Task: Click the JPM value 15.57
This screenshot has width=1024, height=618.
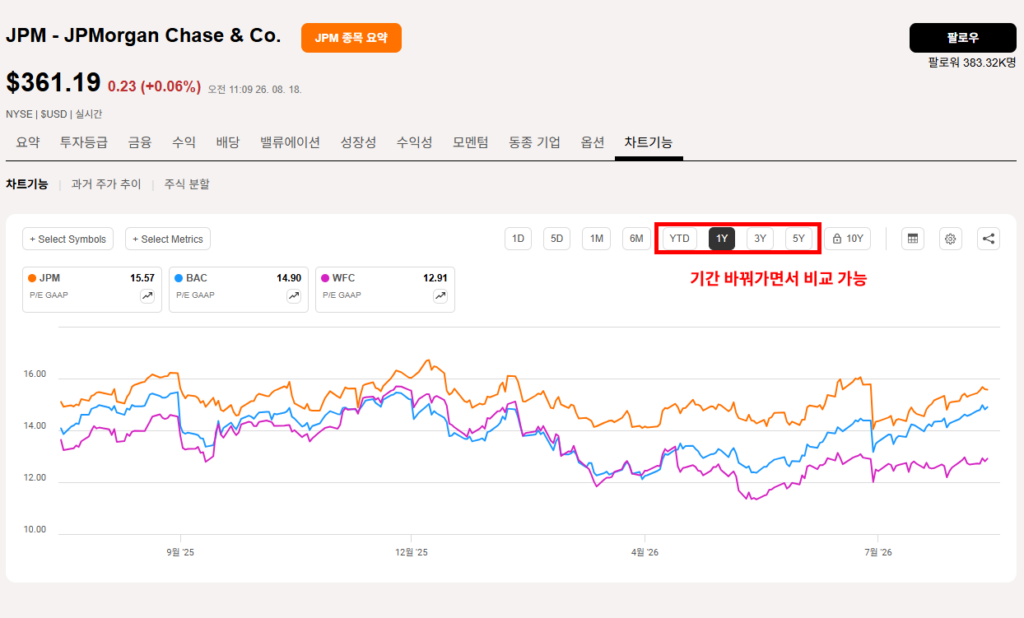Action: 142,278
